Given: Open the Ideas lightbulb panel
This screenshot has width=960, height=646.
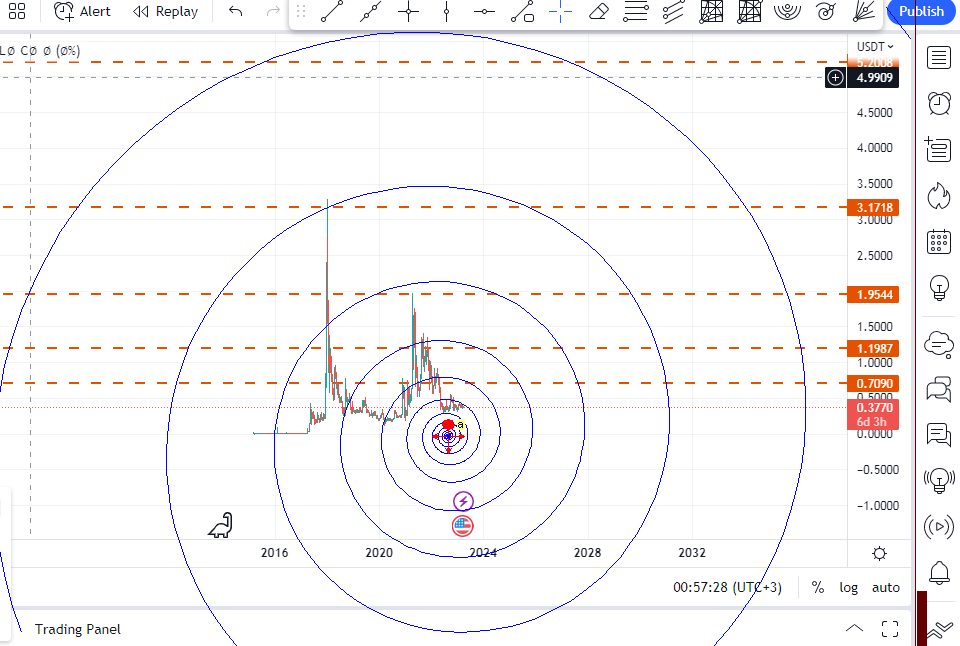Looking at the screenshot, I should pos(939,288).
